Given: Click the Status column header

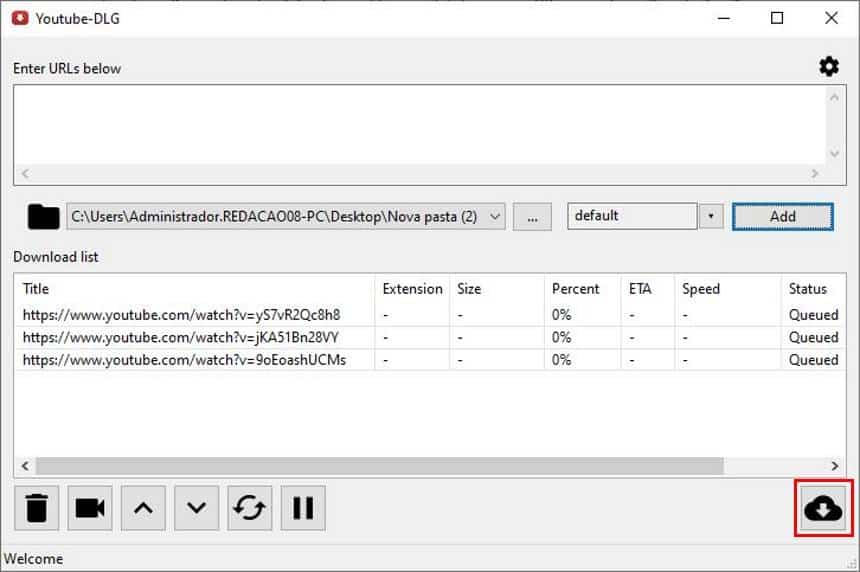Looking at the screenshot, I should click(x=813, y=289).
